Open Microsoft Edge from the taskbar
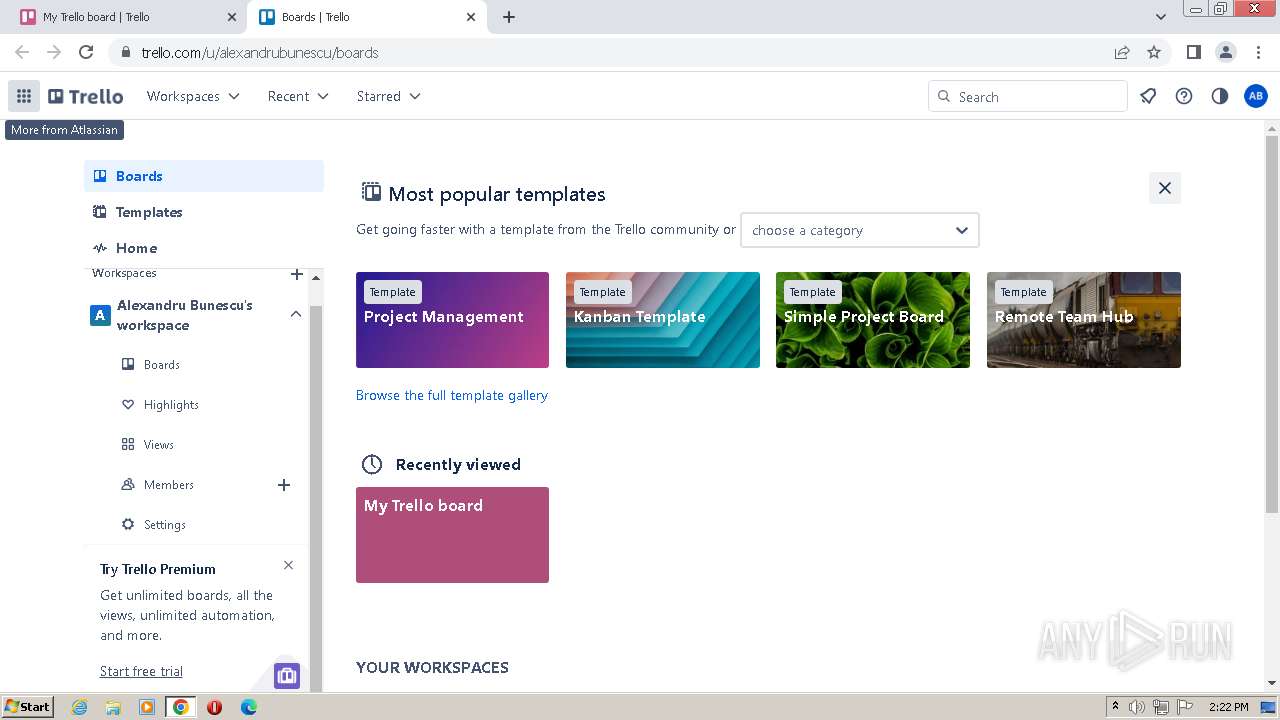 [x=249, y=707]
